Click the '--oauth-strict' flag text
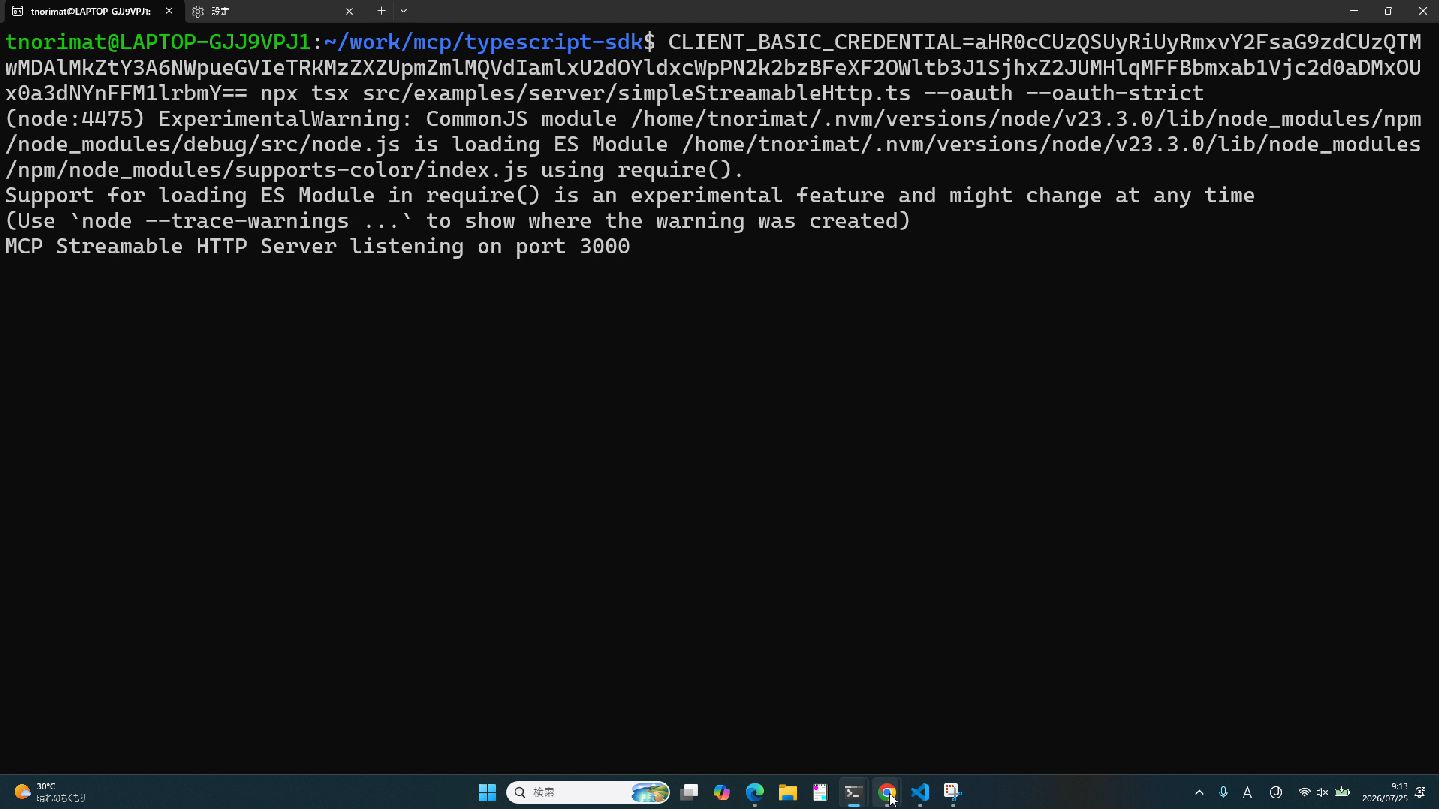The width and height of the screenshot is (1440, 810). coord(1115,93)
